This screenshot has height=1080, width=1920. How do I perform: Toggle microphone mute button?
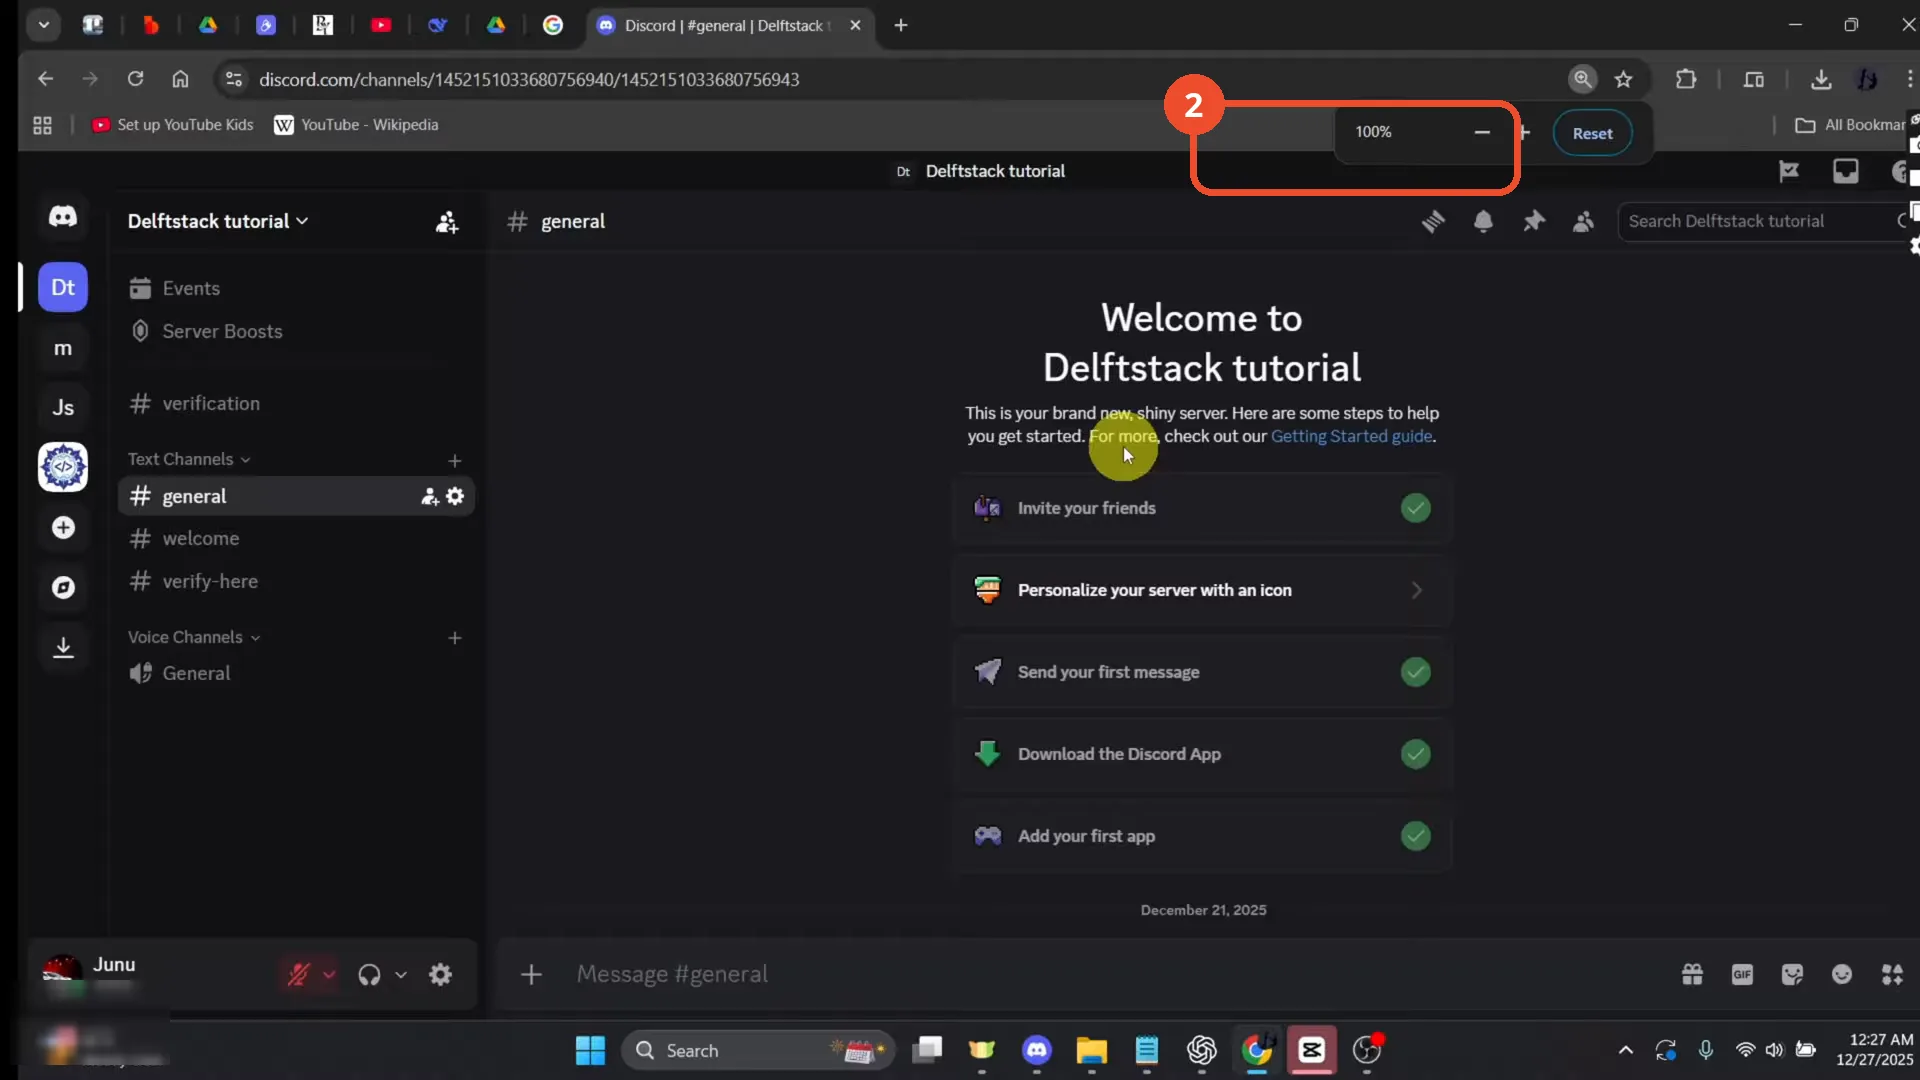[x=298, y=974]
